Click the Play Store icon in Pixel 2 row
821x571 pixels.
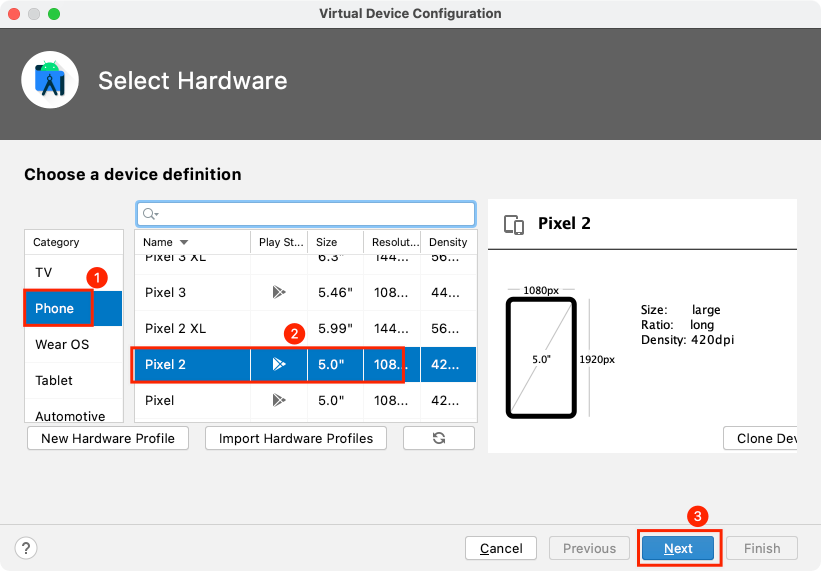pos(278,365)
